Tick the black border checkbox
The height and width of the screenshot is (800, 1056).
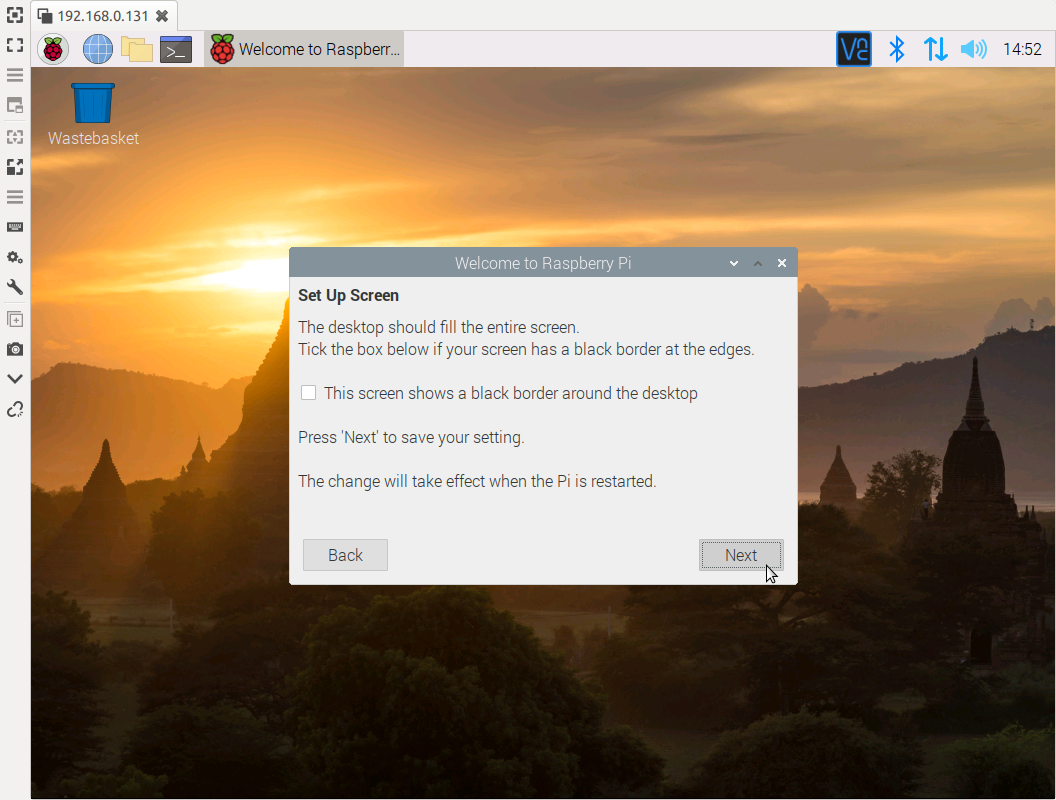point(308,393)
